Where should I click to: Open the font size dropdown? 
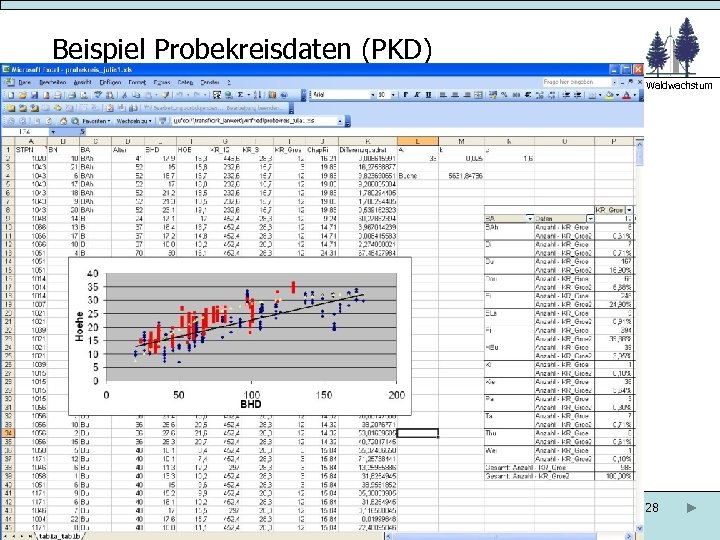[393, 95]
